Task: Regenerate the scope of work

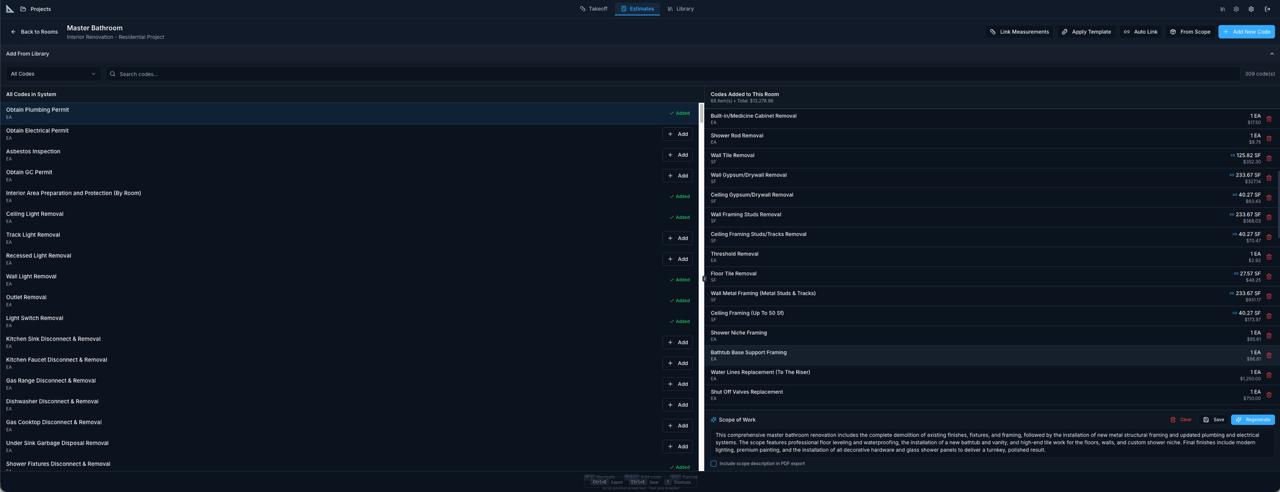Action: 1253,420
